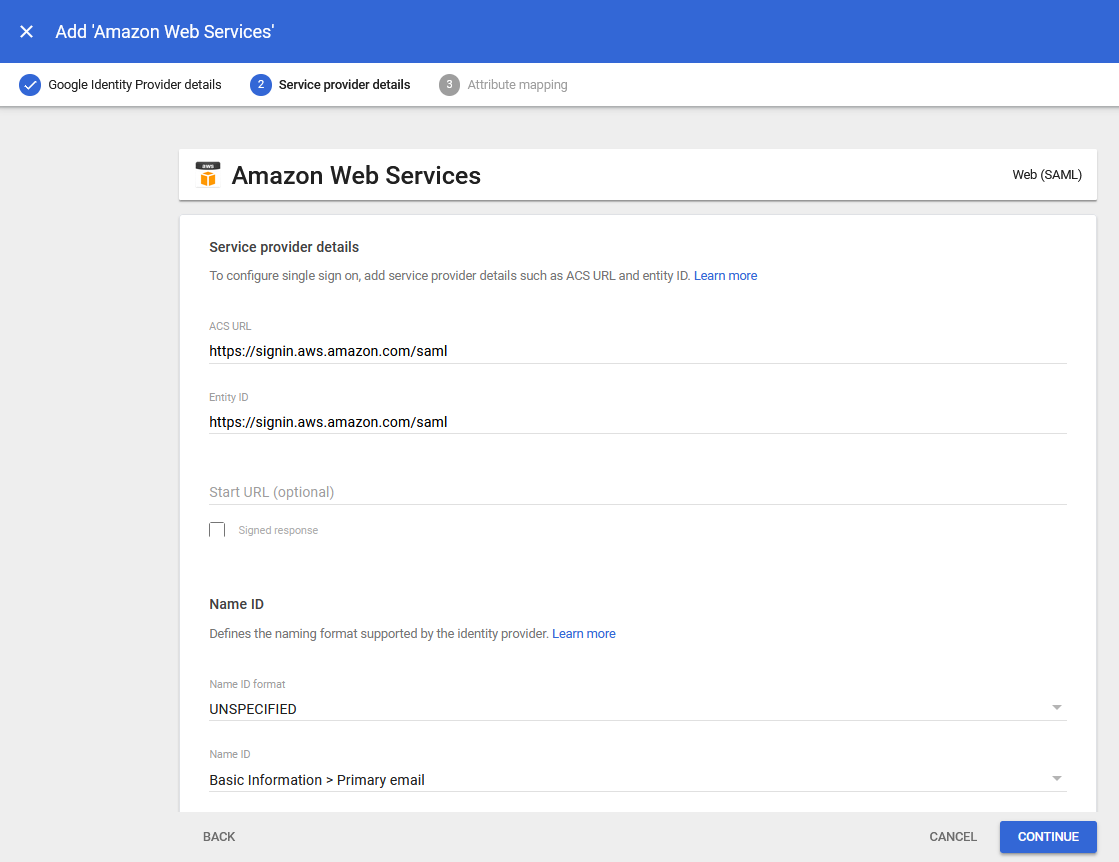Click the Entity ID input field
Screen dimensions: 1119x862
point(637,422)
